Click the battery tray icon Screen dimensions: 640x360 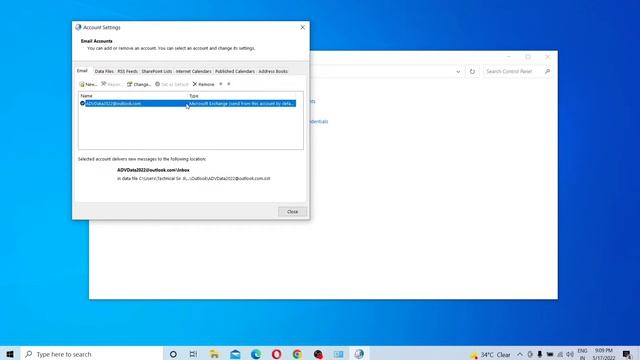click(550, 354)
